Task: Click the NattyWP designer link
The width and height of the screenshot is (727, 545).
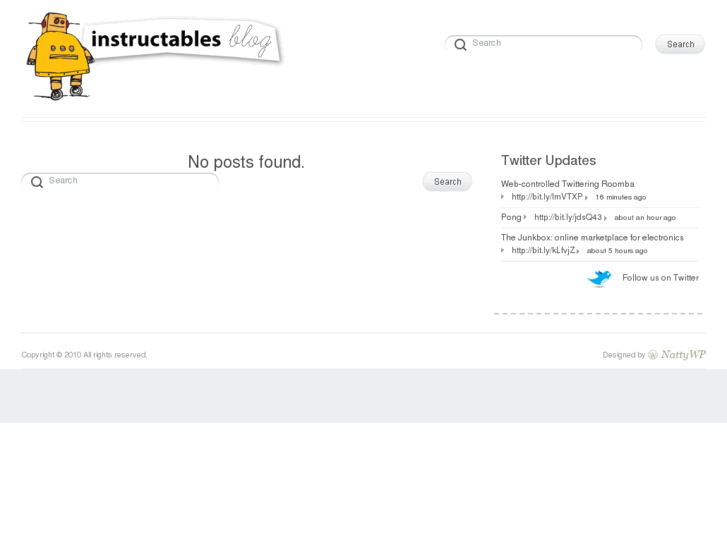Action: click(683, 355)
